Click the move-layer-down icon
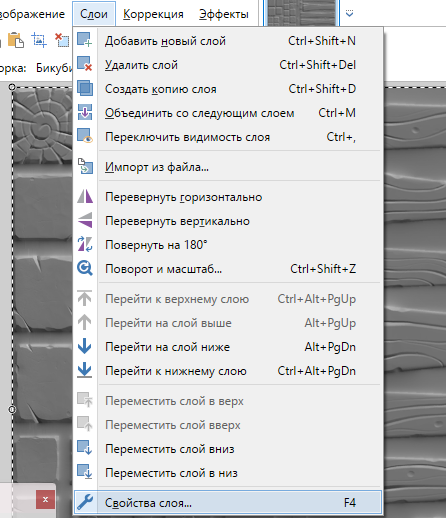 pyautogui.click(x=85, y=448)
